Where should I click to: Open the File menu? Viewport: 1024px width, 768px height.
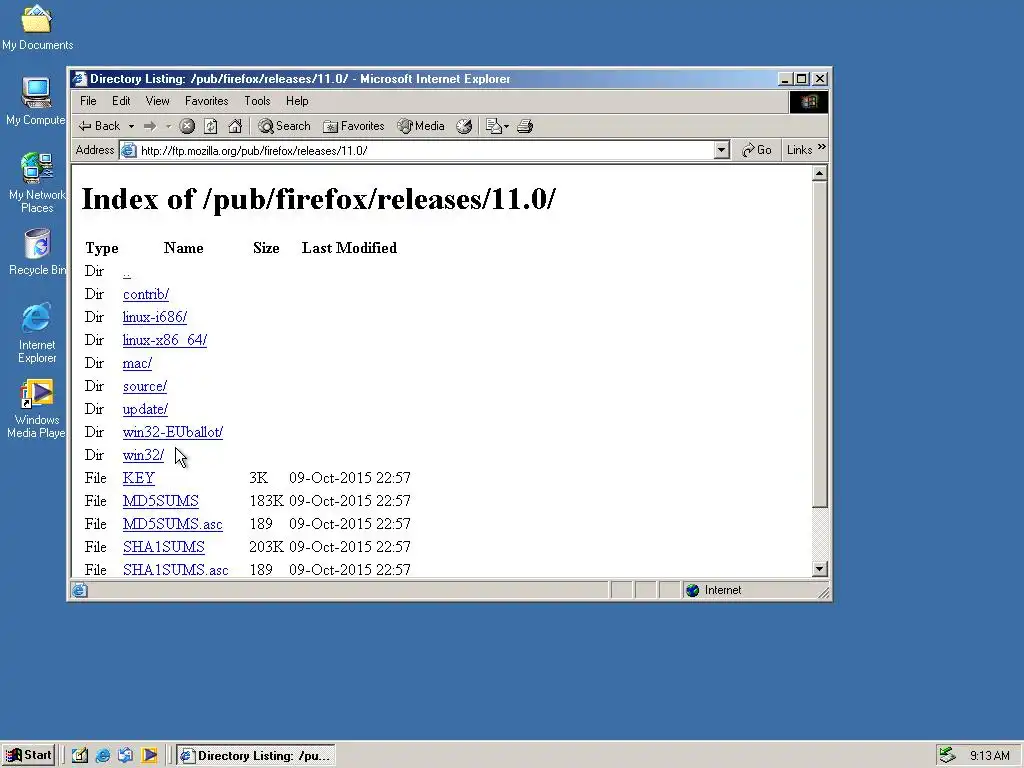pos(88,101)
